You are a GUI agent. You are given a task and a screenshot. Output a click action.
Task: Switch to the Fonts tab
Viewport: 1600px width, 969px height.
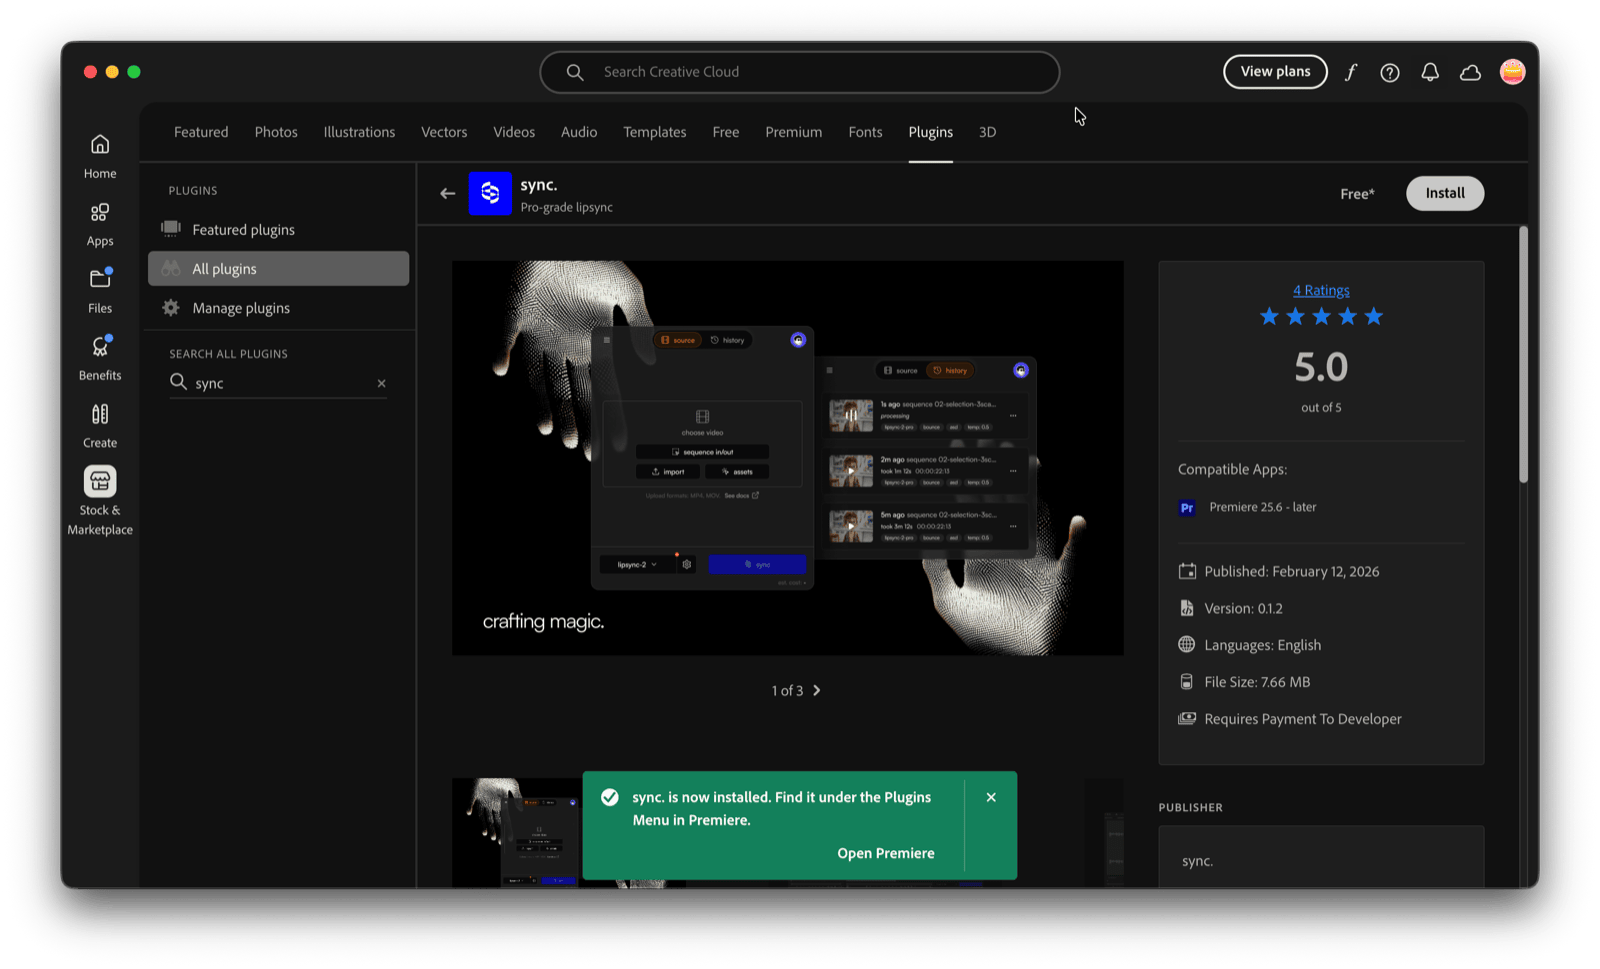pyautogui.click(x=865, y=132)
